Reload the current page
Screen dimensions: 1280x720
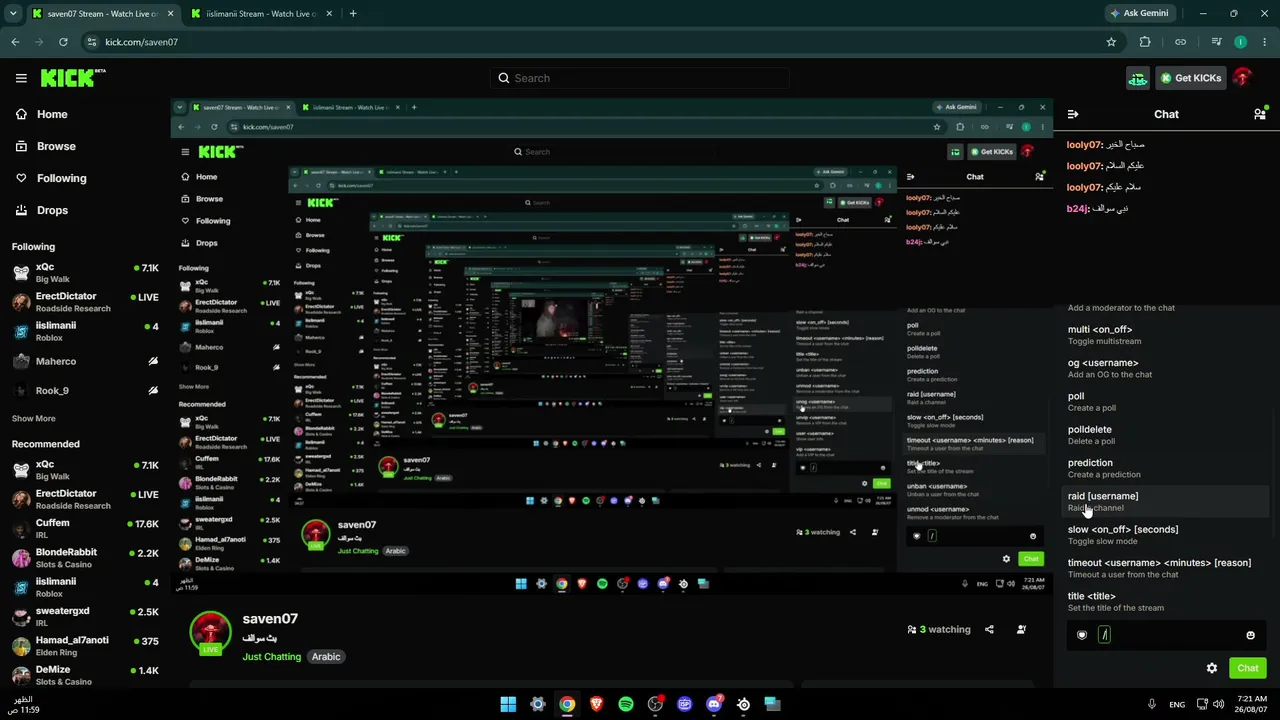pos(63,42)
